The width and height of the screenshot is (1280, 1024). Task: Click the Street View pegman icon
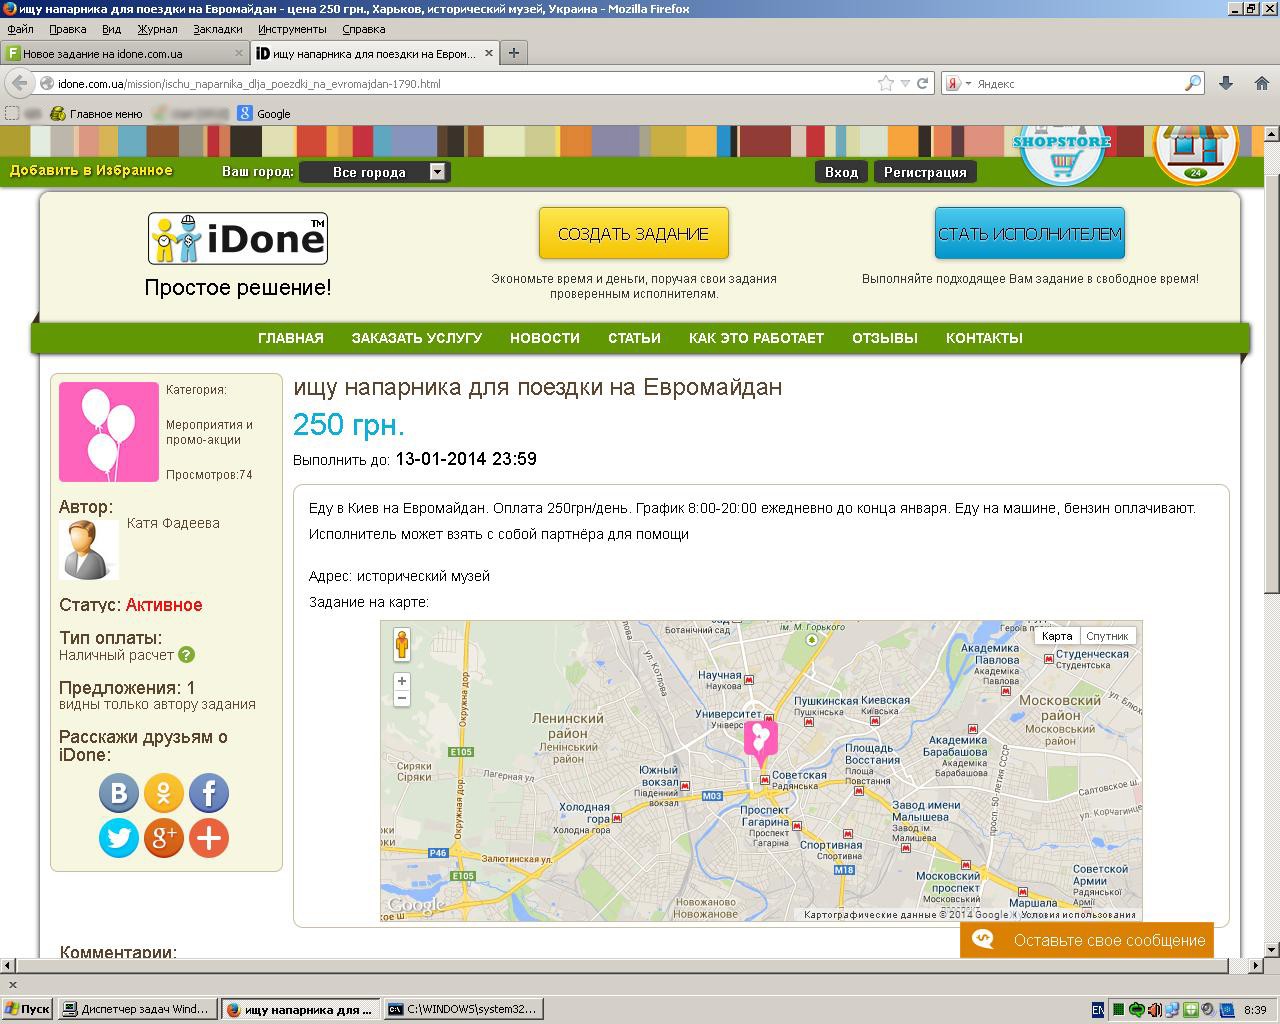[x=402, y=645]
